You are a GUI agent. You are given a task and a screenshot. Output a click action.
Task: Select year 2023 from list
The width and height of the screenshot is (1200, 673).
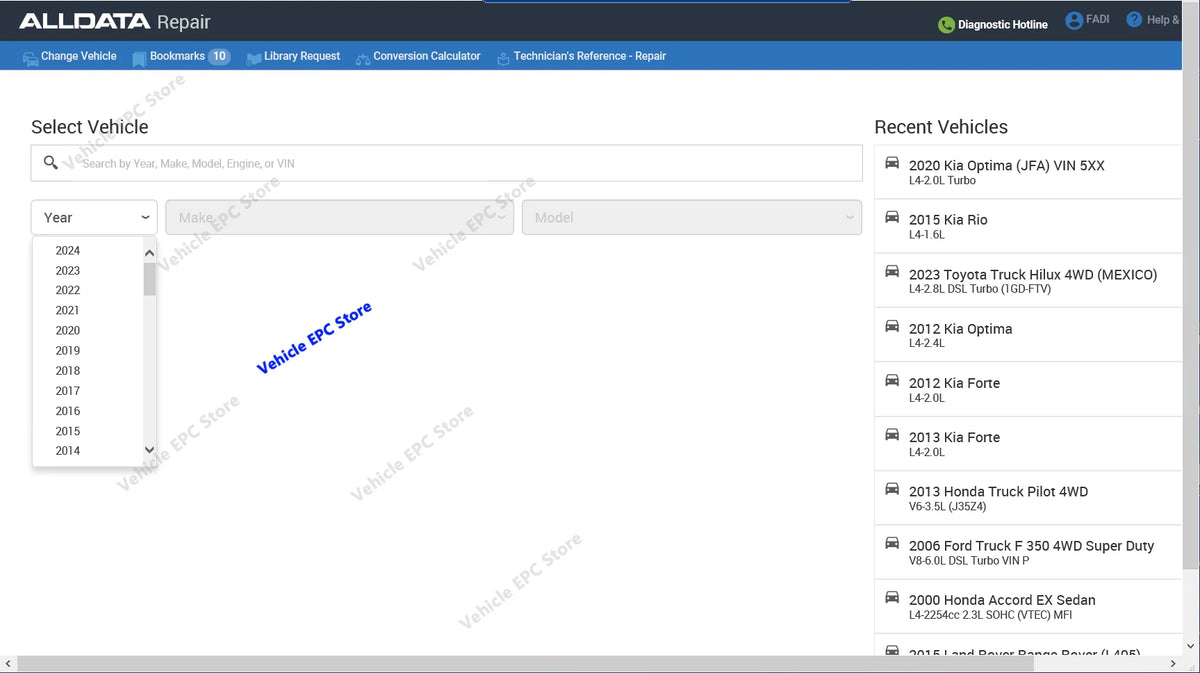[68, 271]
